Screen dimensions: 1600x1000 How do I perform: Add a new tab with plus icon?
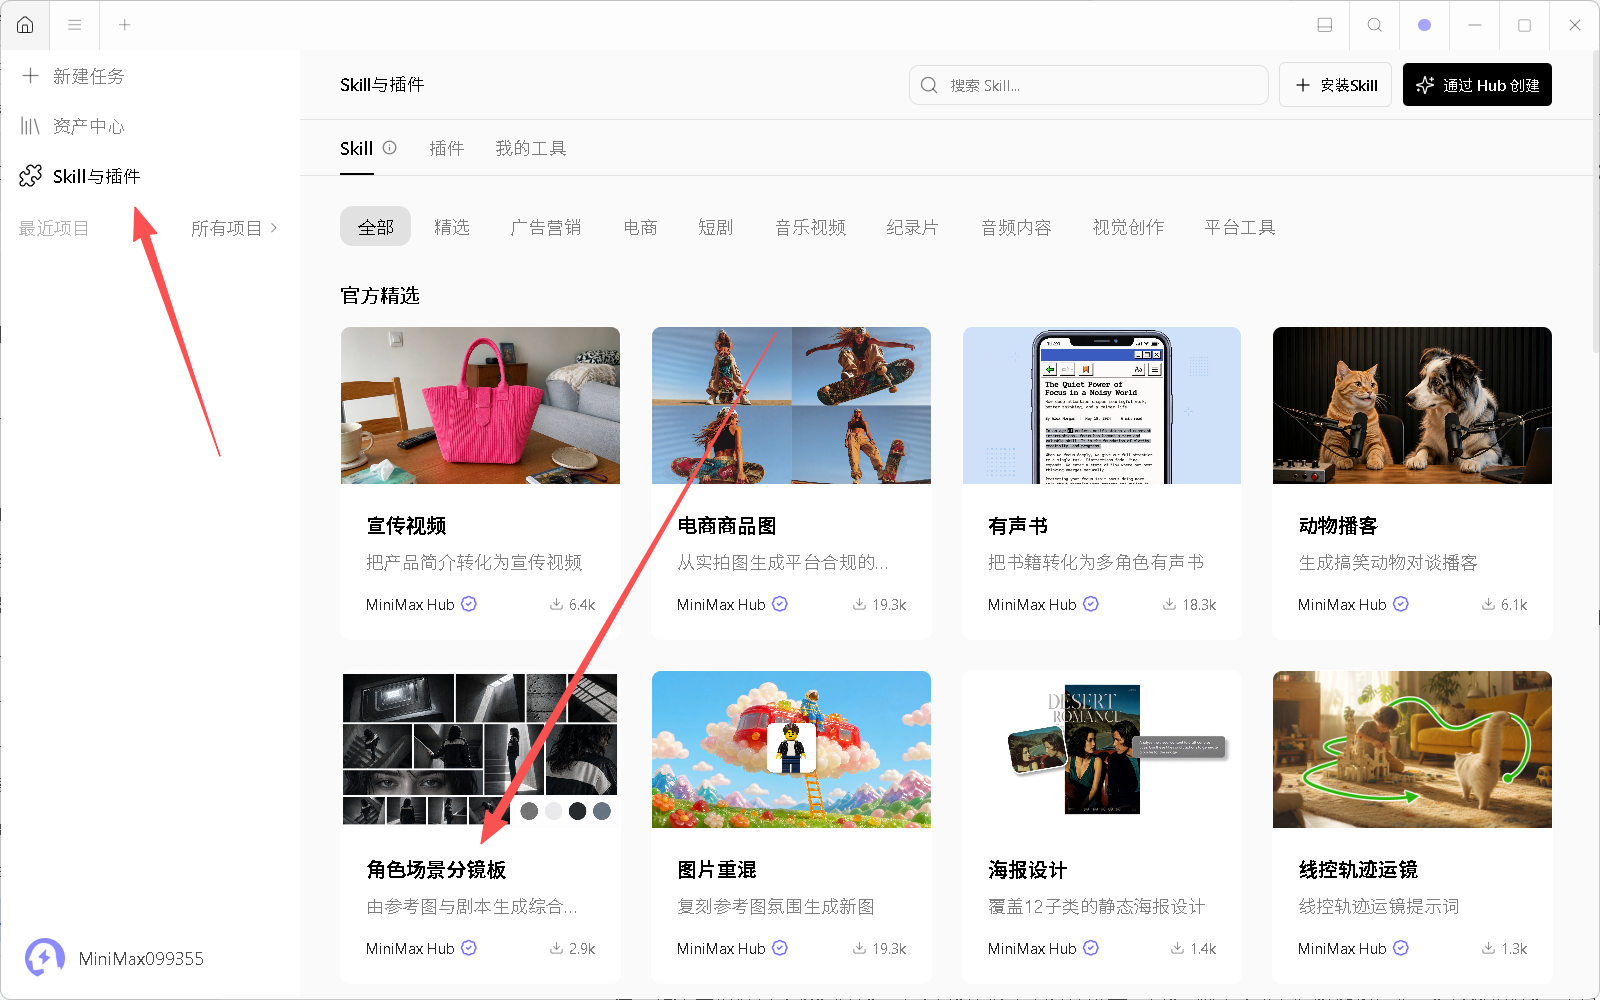125,25
